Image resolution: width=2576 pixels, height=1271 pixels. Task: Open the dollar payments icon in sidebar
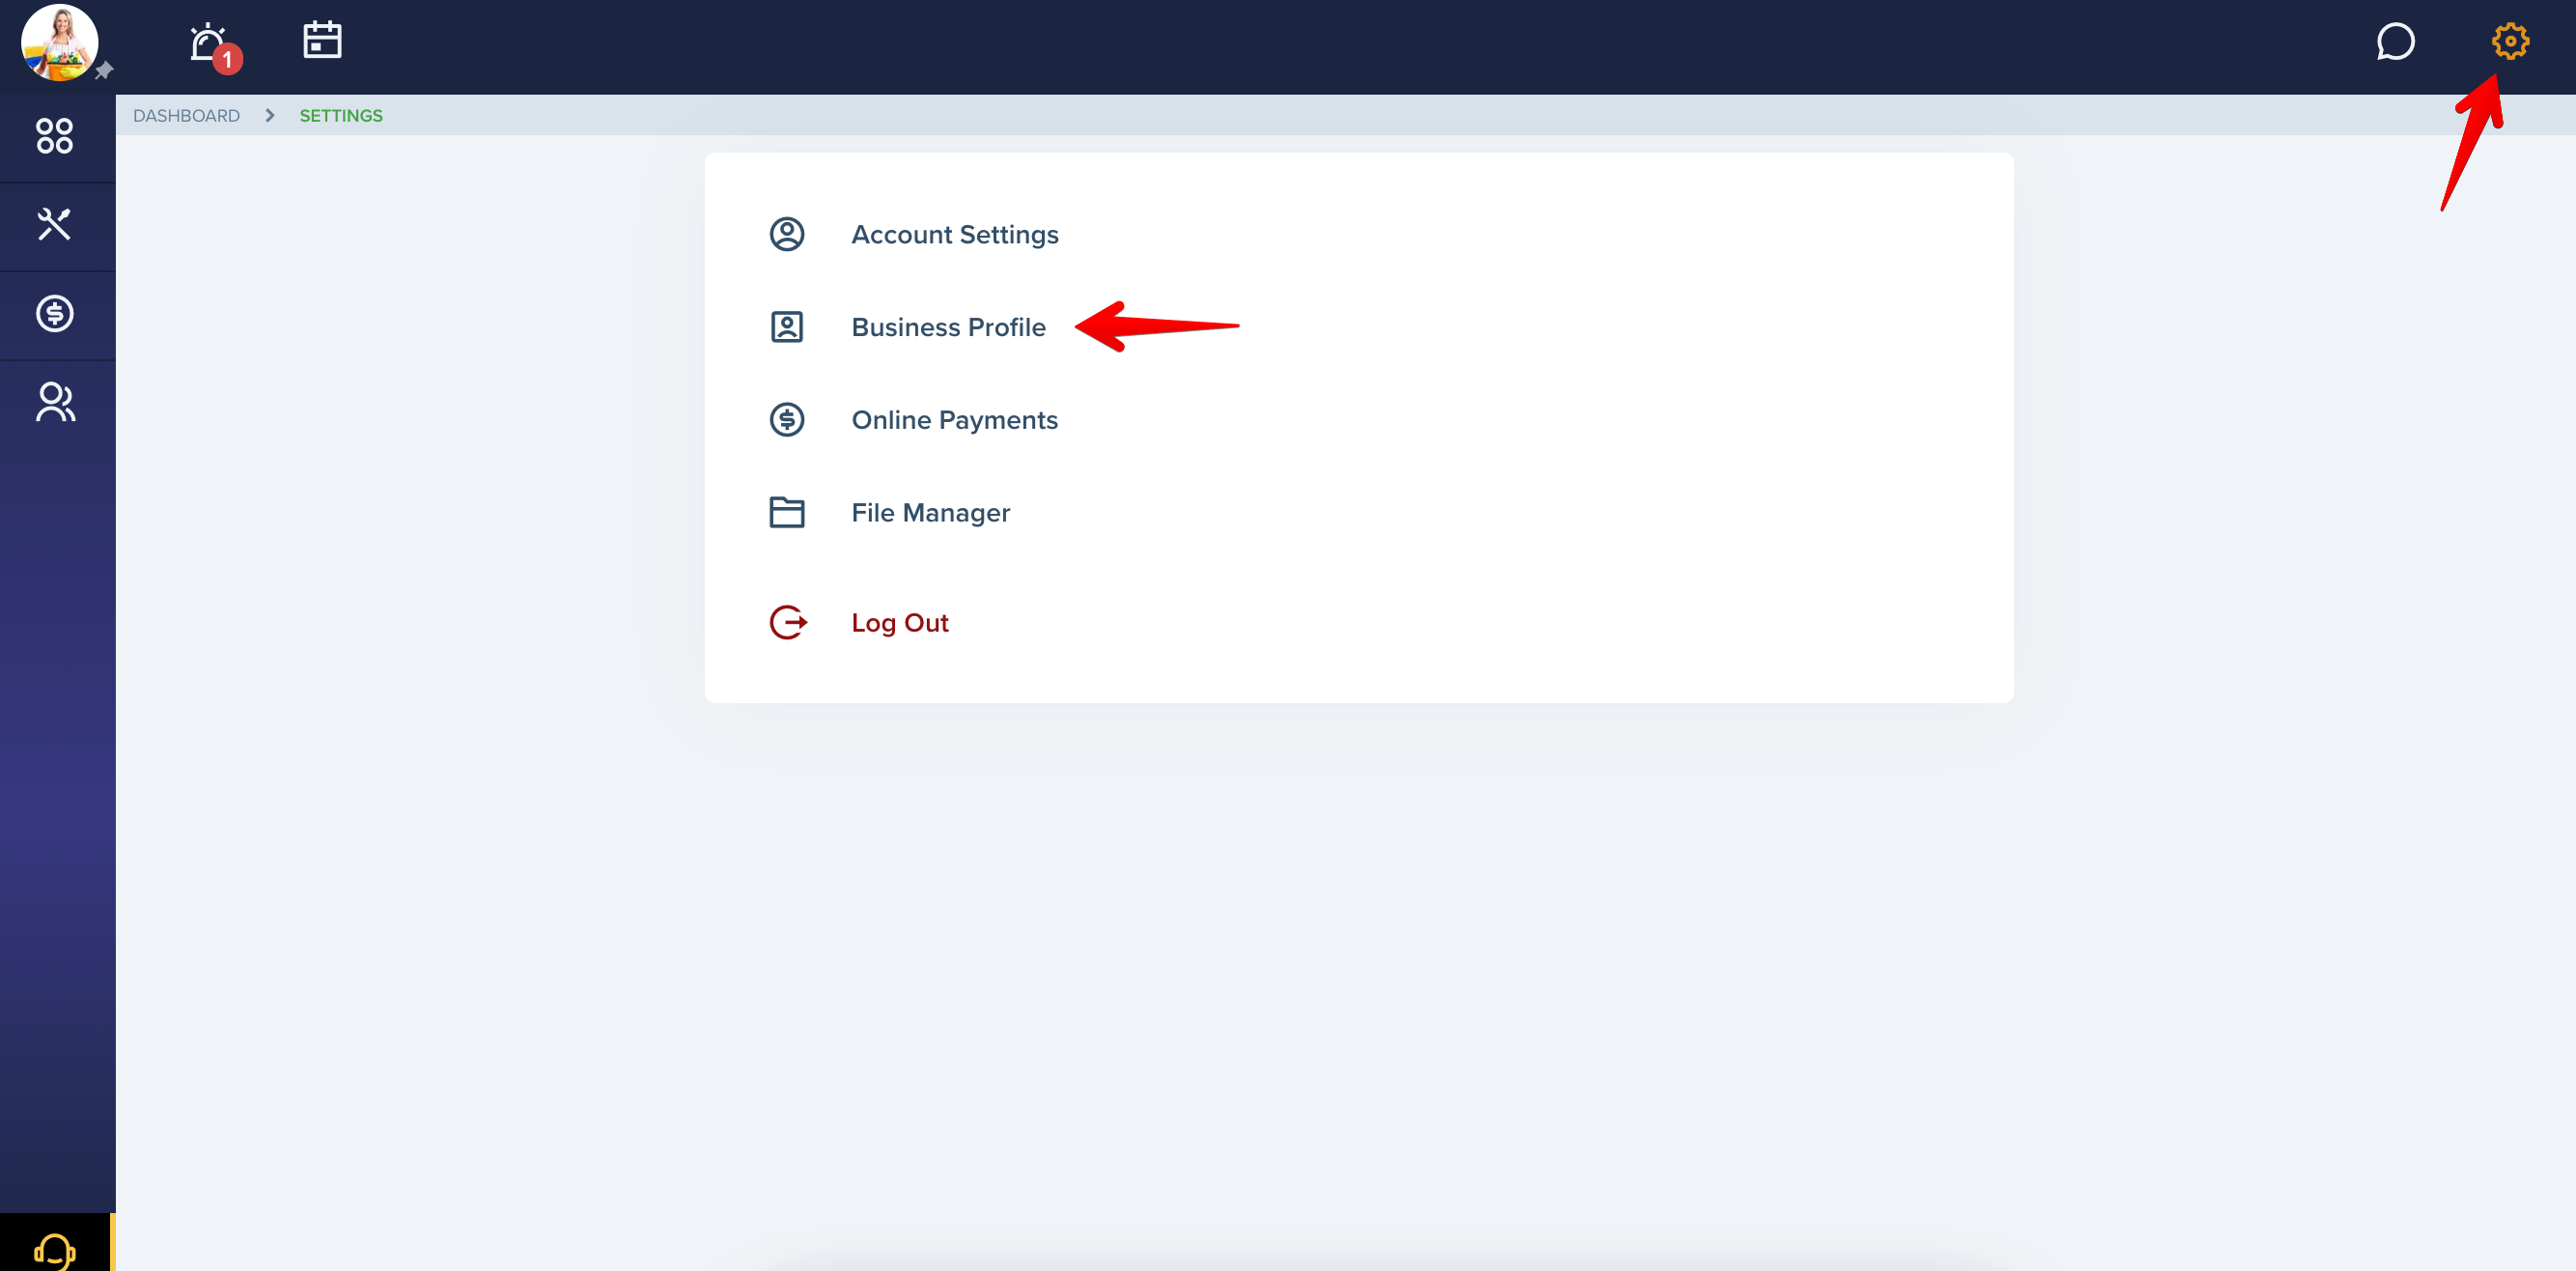click(55, 314)
